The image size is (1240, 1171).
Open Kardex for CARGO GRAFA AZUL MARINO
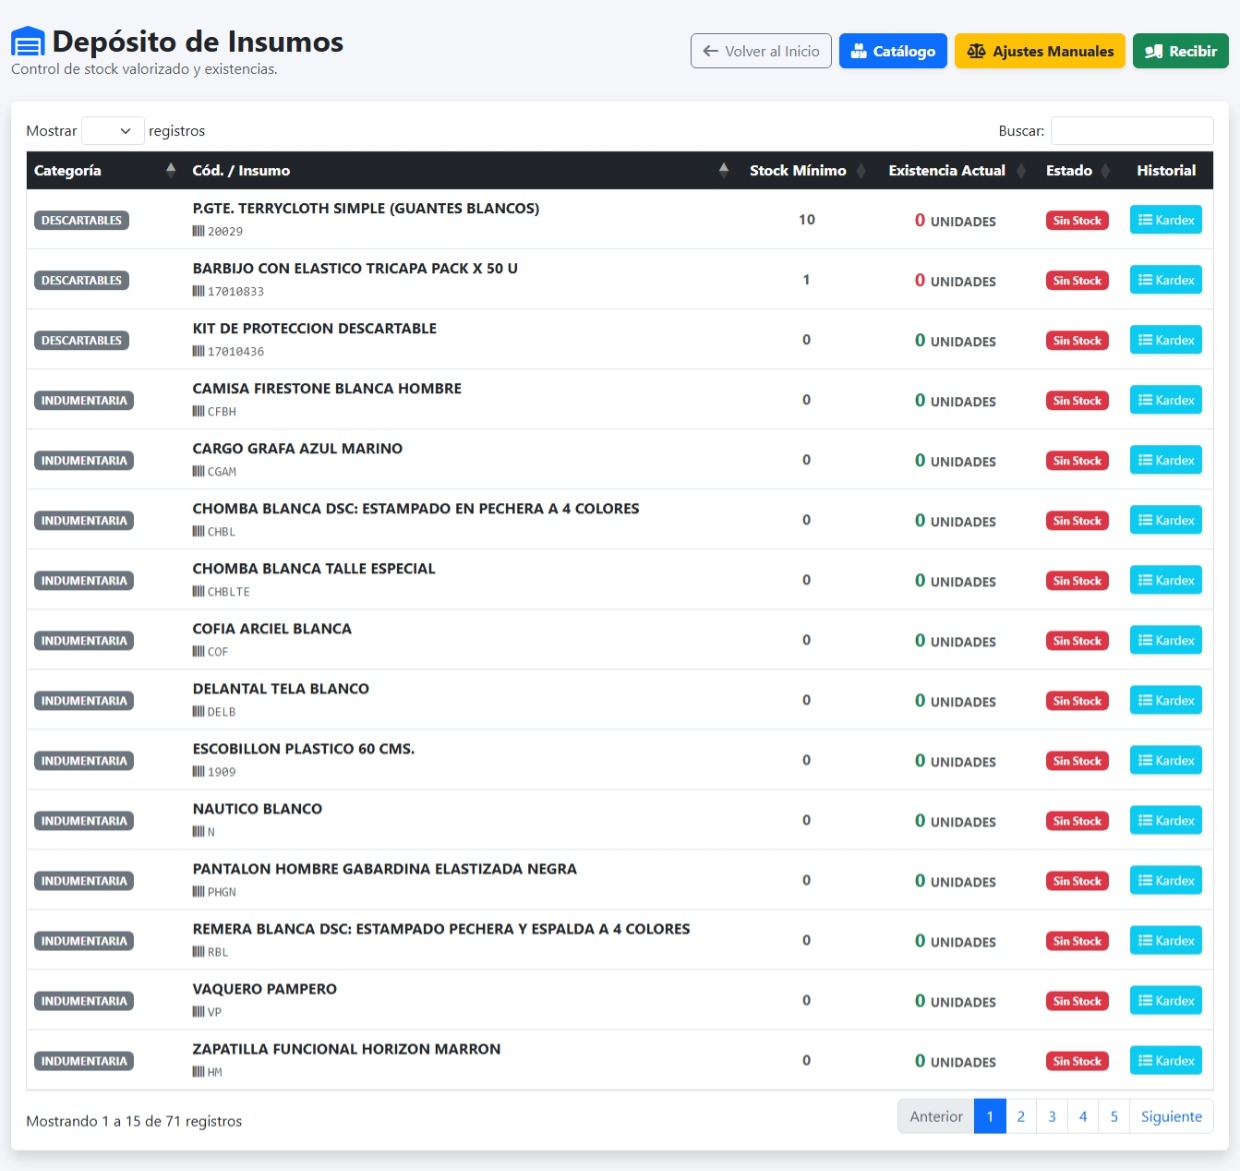click(x=1166, y=460)
